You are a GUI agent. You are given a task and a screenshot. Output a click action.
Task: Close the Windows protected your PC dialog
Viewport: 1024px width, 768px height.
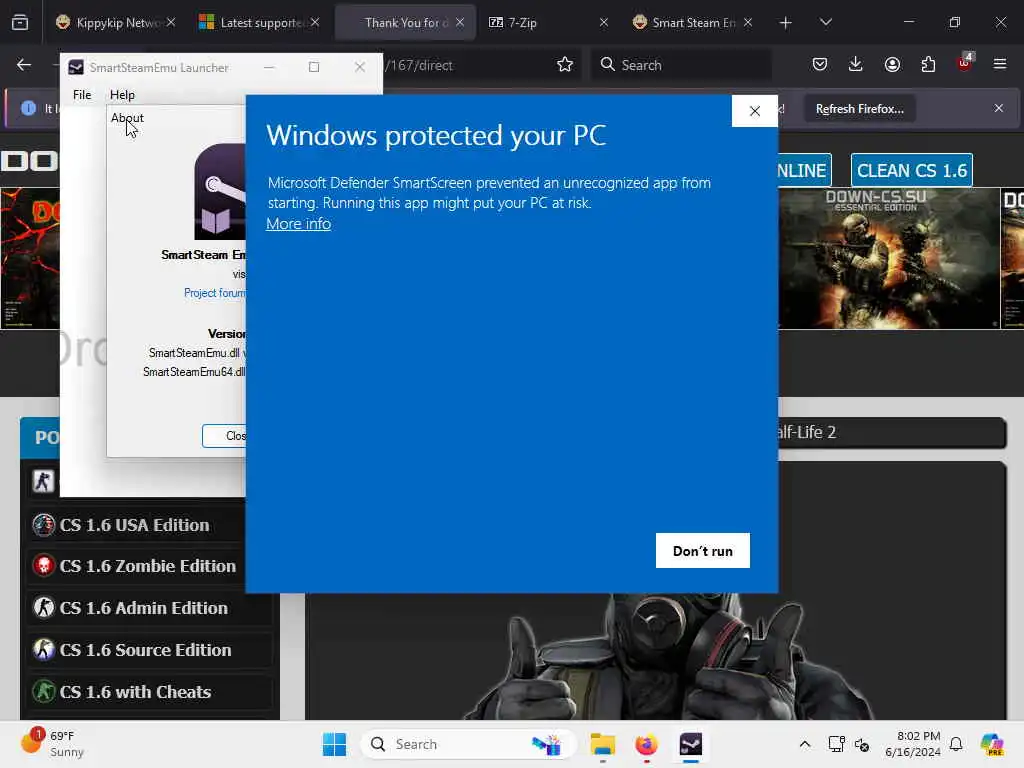755,111
